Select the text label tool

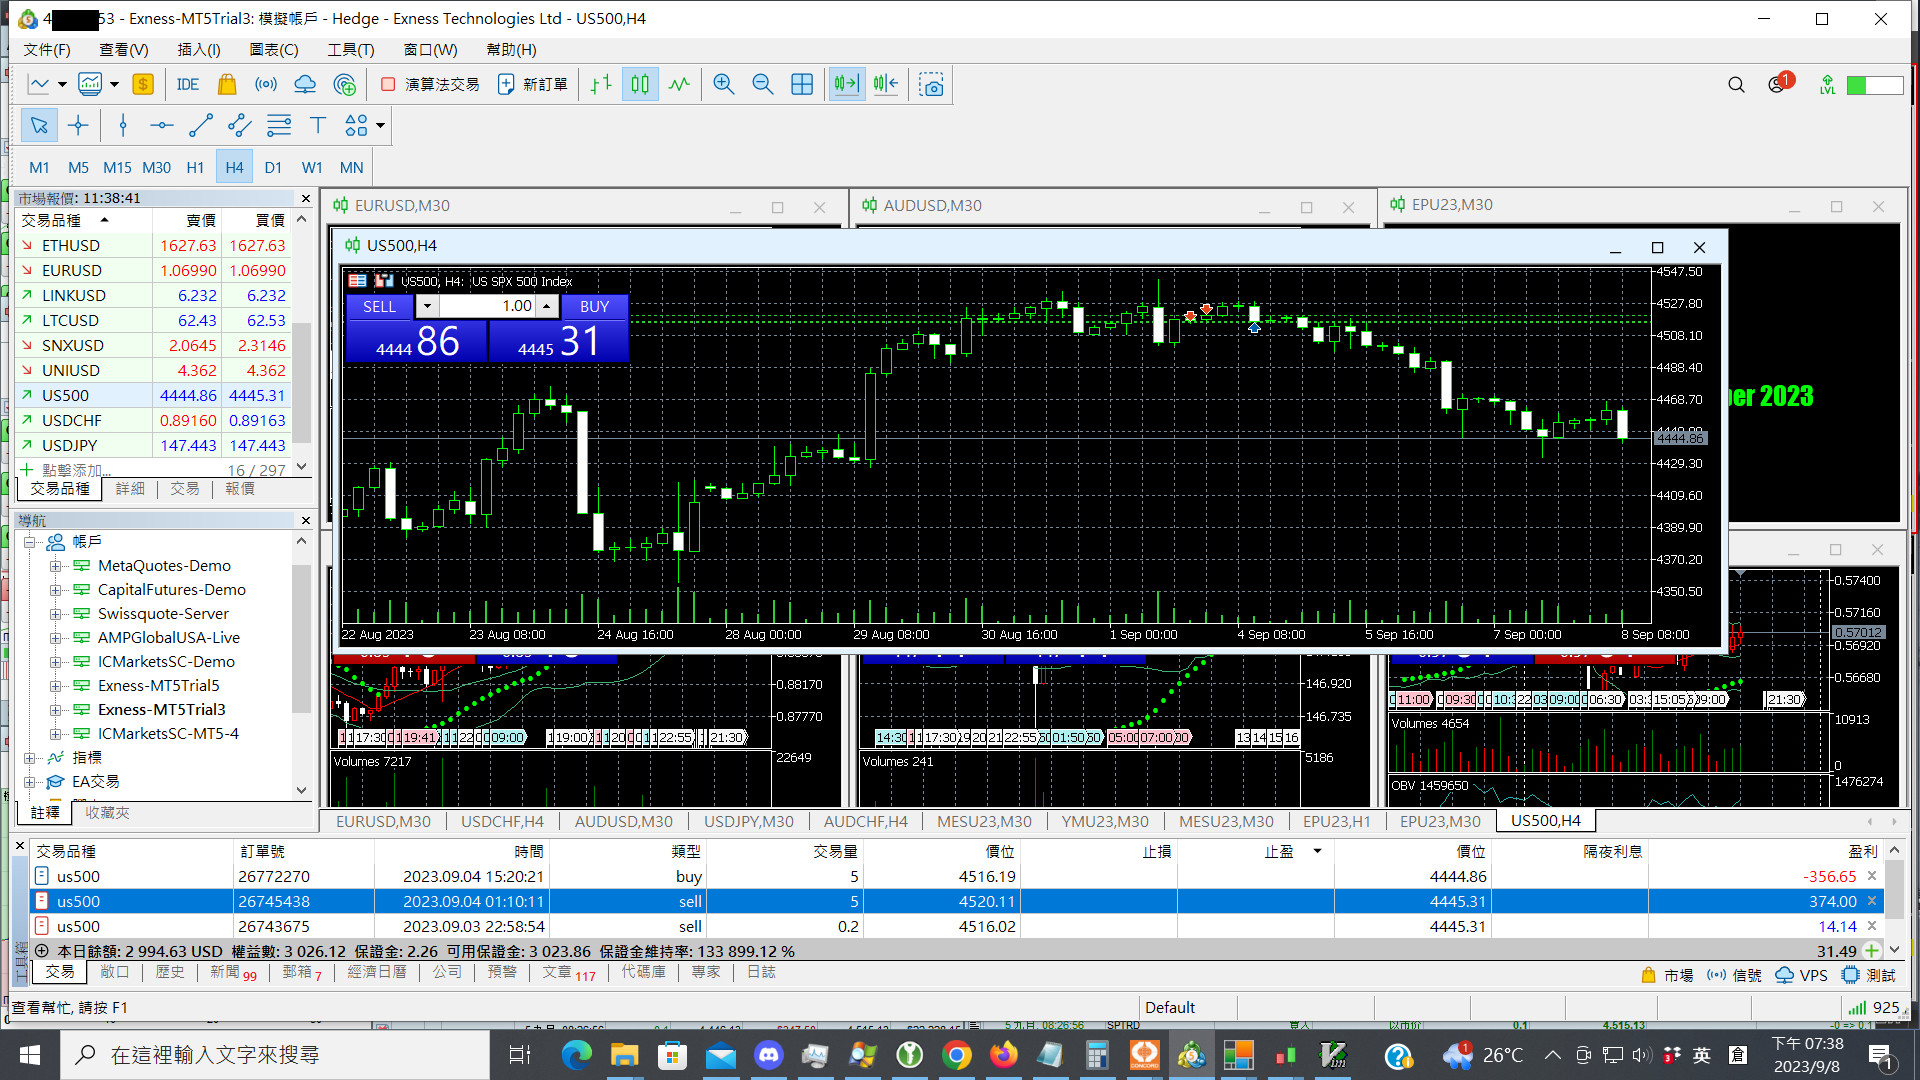318,125
